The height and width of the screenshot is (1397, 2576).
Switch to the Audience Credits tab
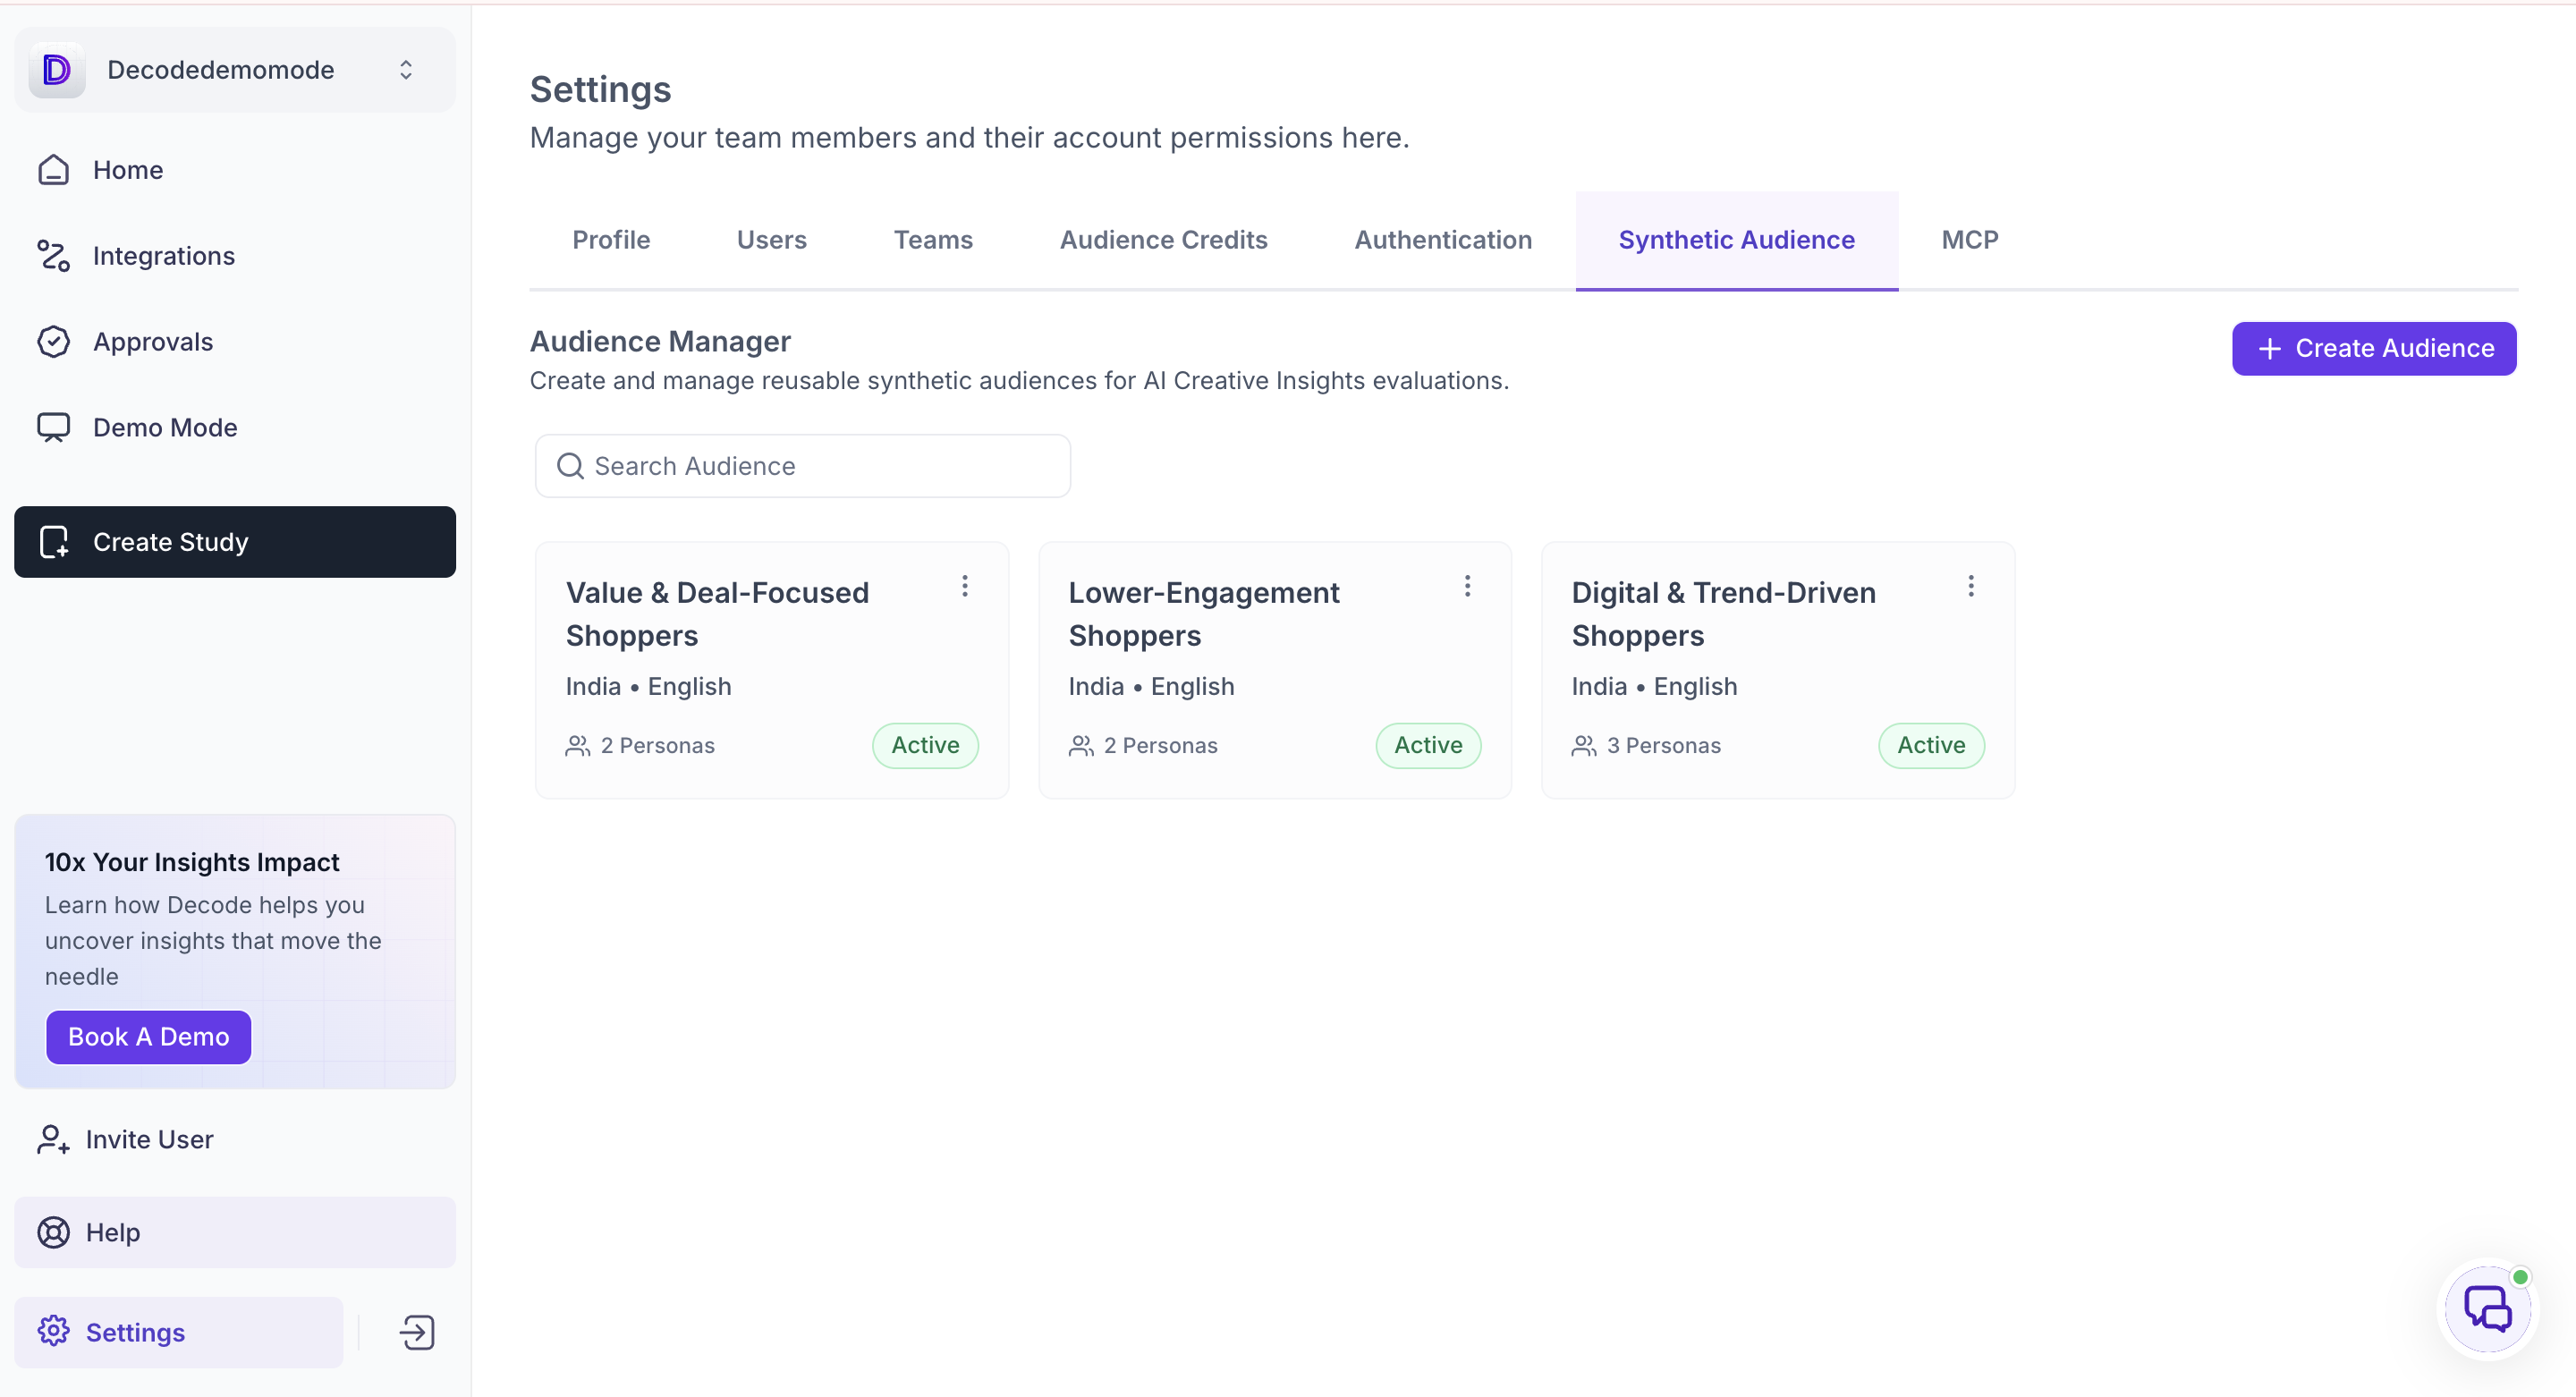point(1163,240)
